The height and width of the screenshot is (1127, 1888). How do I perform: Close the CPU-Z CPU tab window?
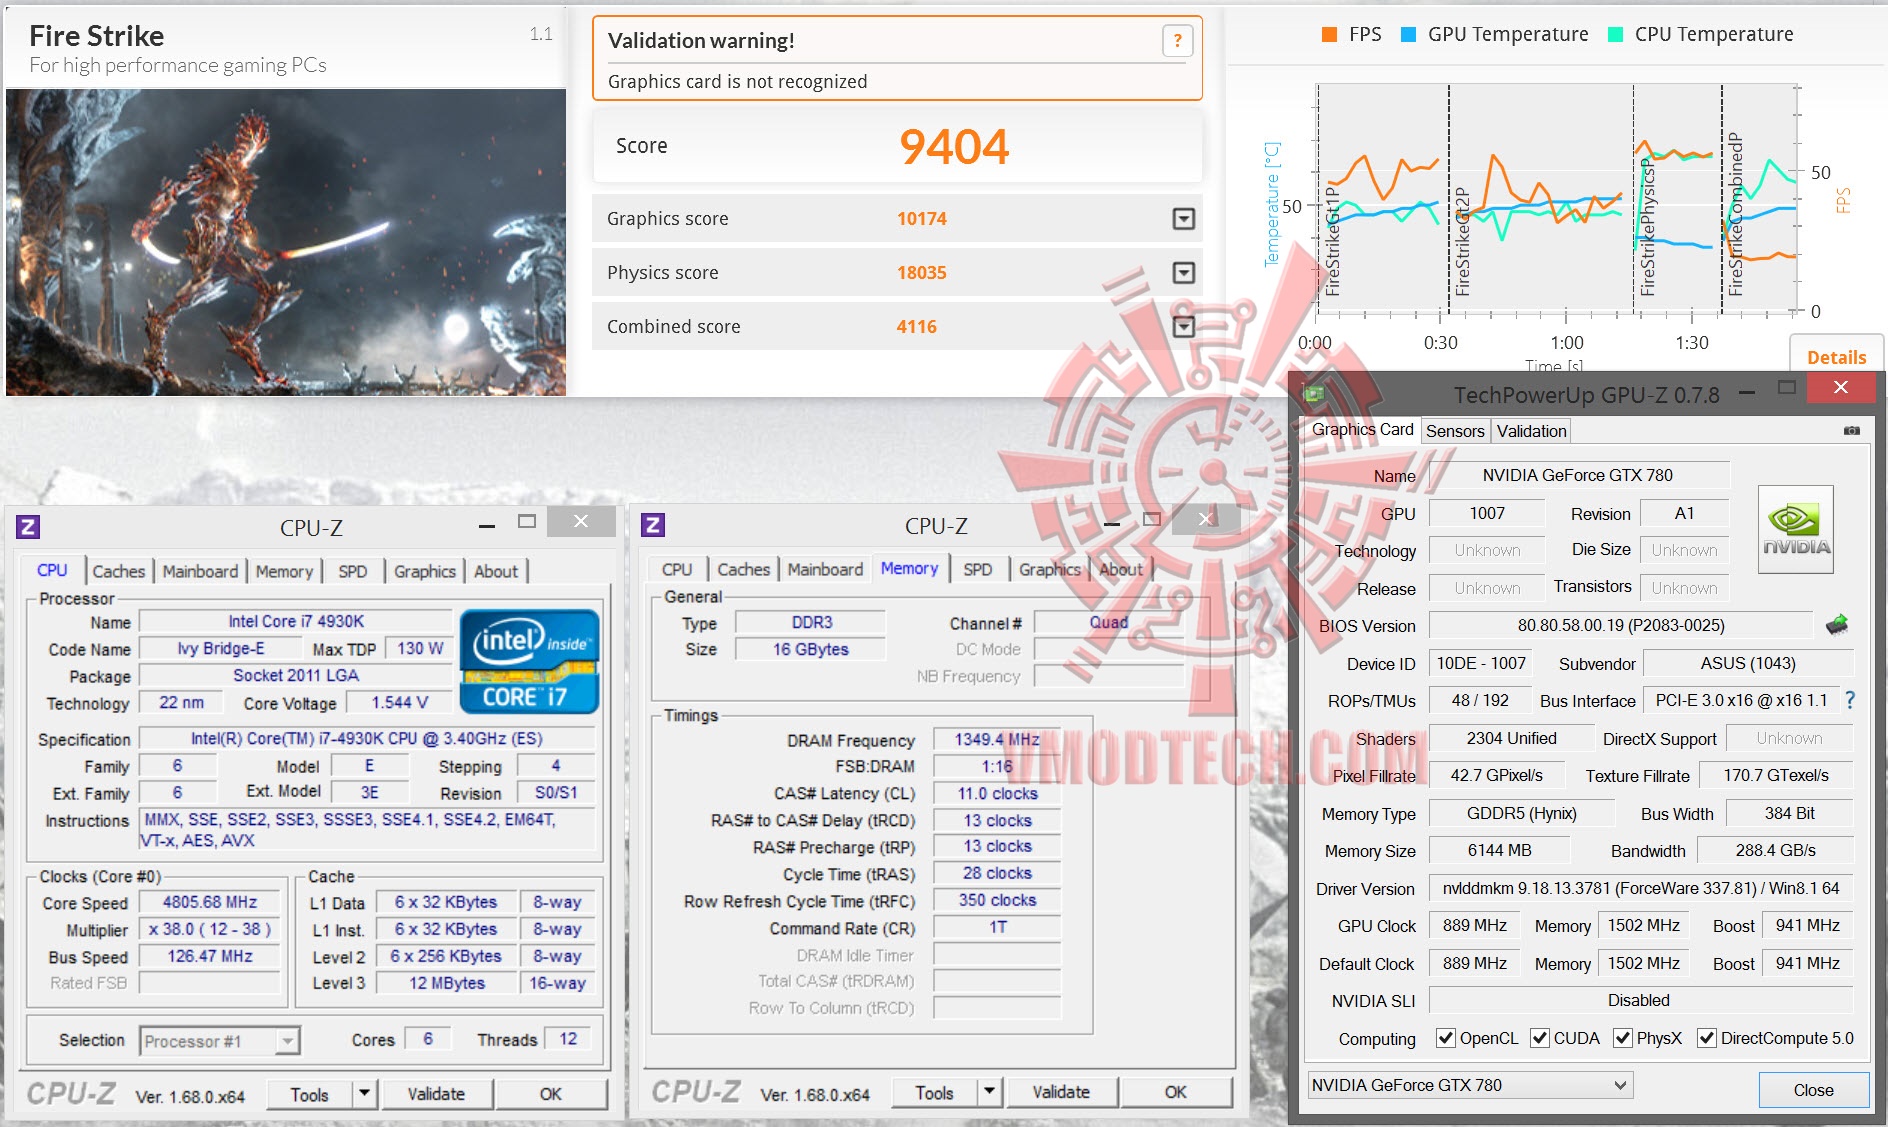click(x=580, y=522)
